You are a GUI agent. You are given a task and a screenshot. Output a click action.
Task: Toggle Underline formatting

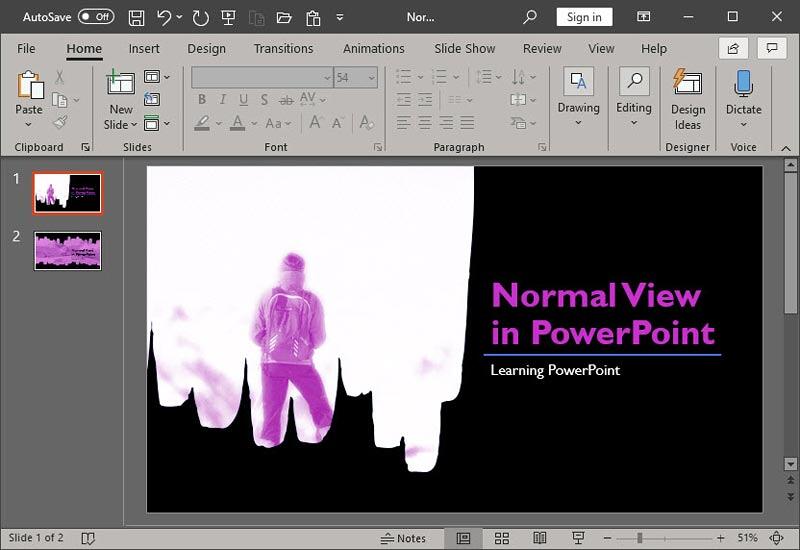pyautogui.click(x=243, y=99)
